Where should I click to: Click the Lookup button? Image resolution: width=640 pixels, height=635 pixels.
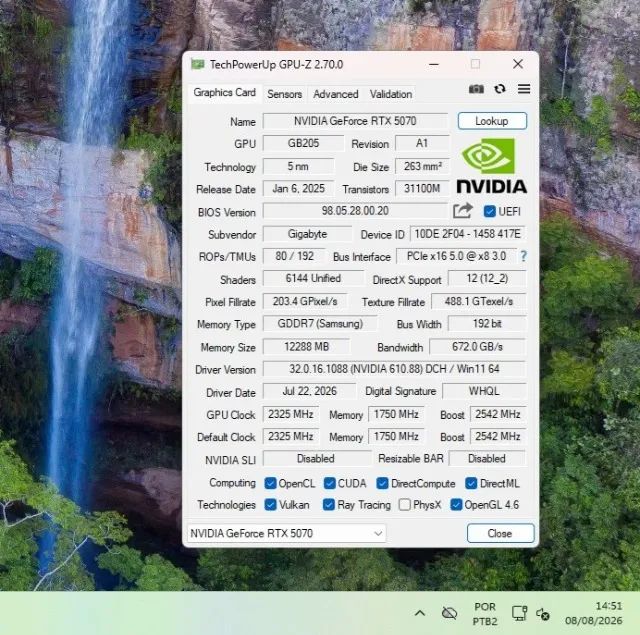click(x=492, y=121)
